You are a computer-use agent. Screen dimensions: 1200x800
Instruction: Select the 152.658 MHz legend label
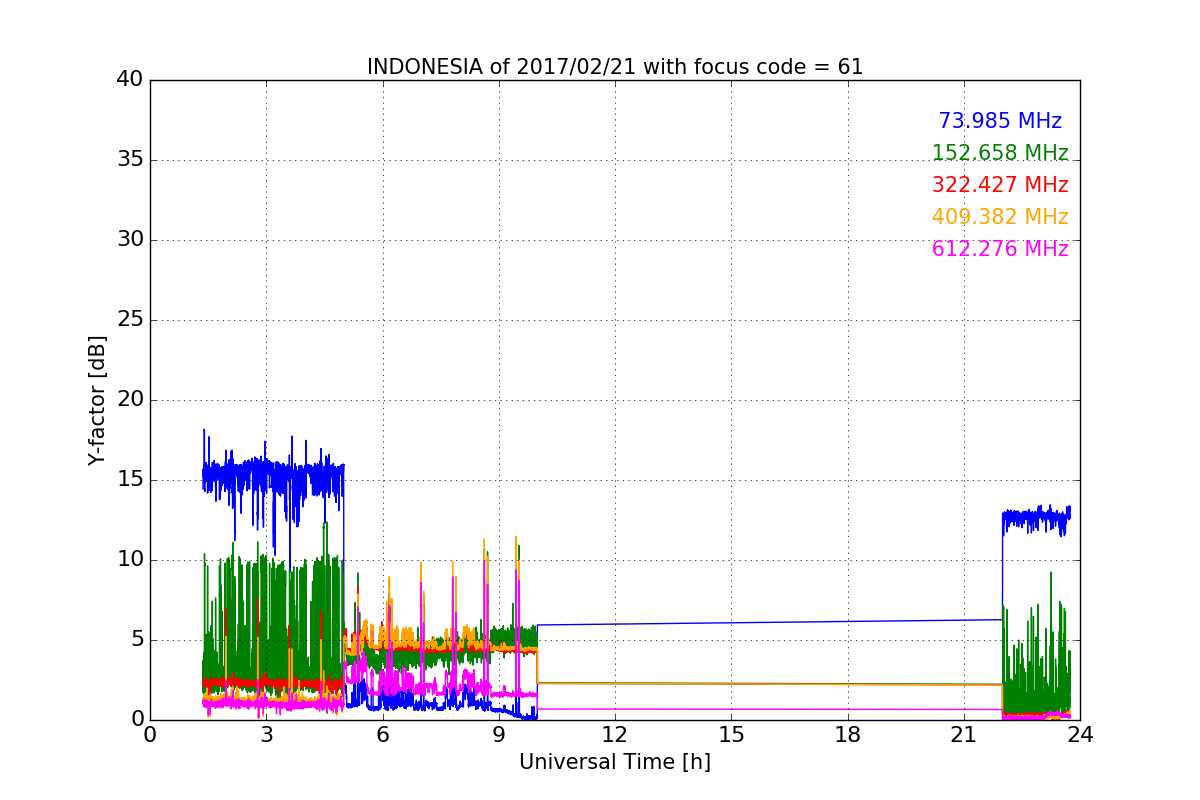[x=1000, y=153]
